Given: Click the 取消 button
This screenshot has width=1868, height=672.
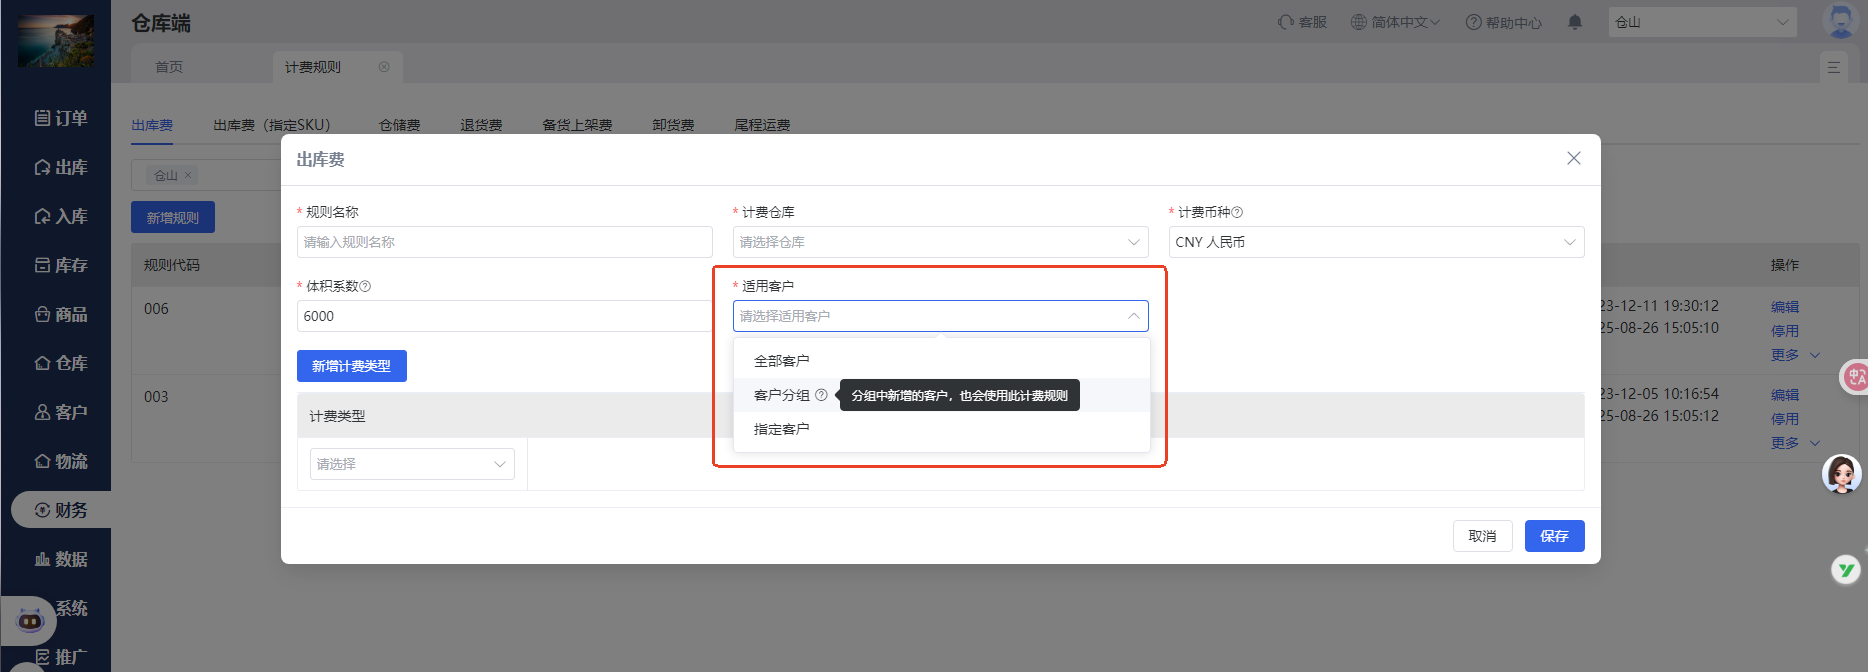Looking at the screenshot, I should point(1482,536).
